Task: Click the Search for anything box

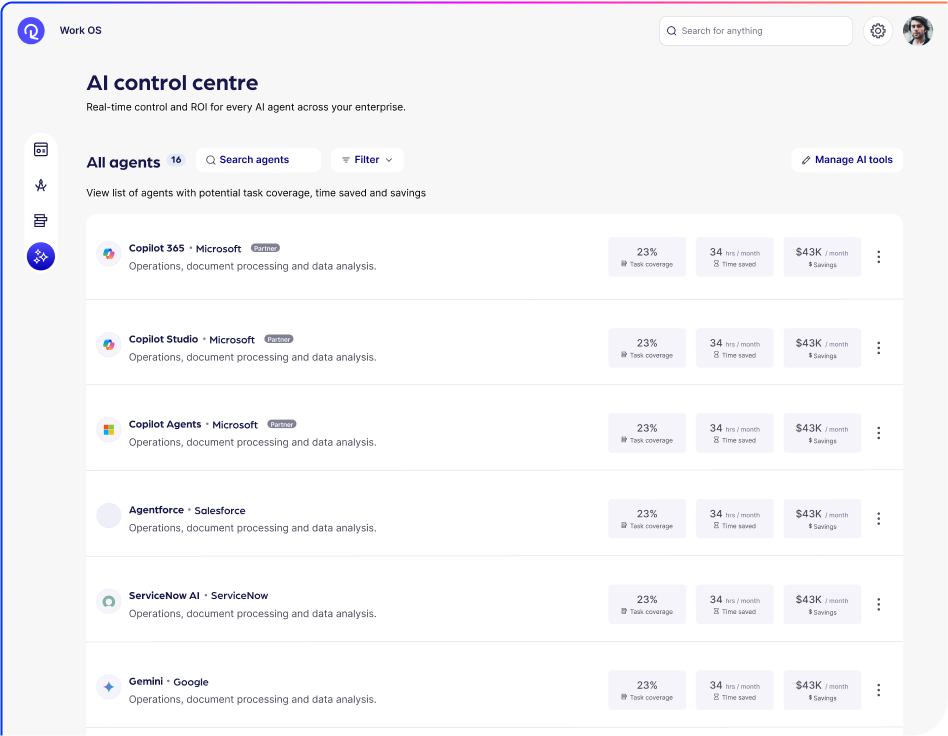Action: tap(755, 31)
